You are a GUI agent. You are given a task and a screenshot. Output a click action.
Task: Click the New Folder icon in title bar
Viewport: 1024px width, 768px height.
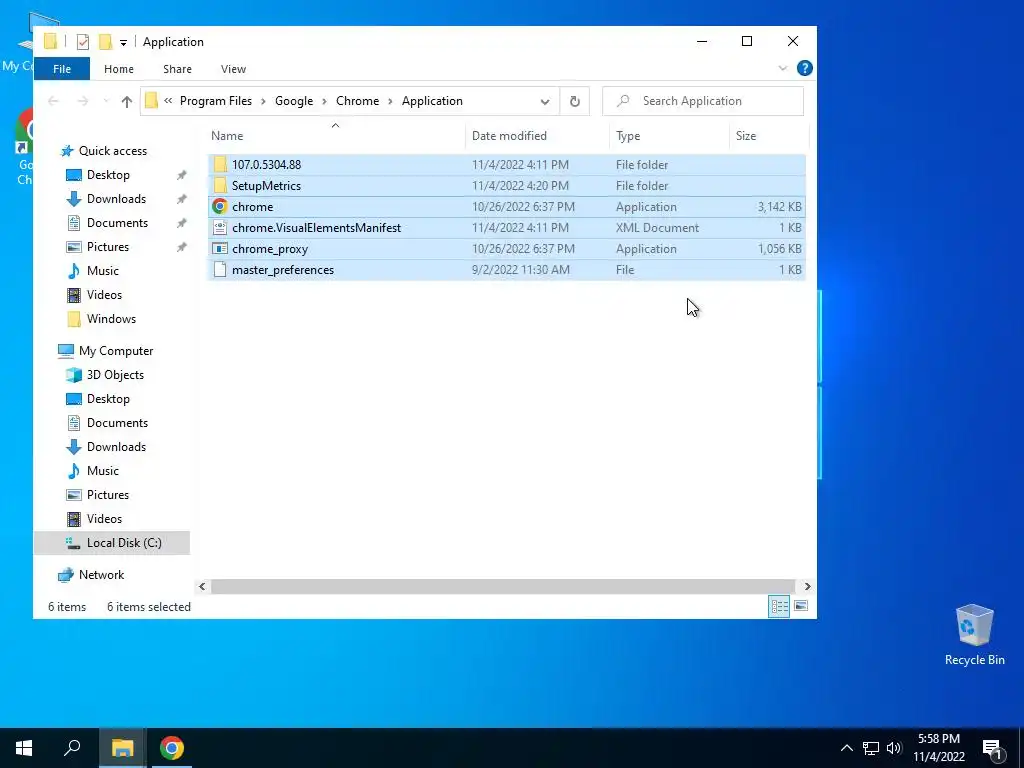click(105, 42)
